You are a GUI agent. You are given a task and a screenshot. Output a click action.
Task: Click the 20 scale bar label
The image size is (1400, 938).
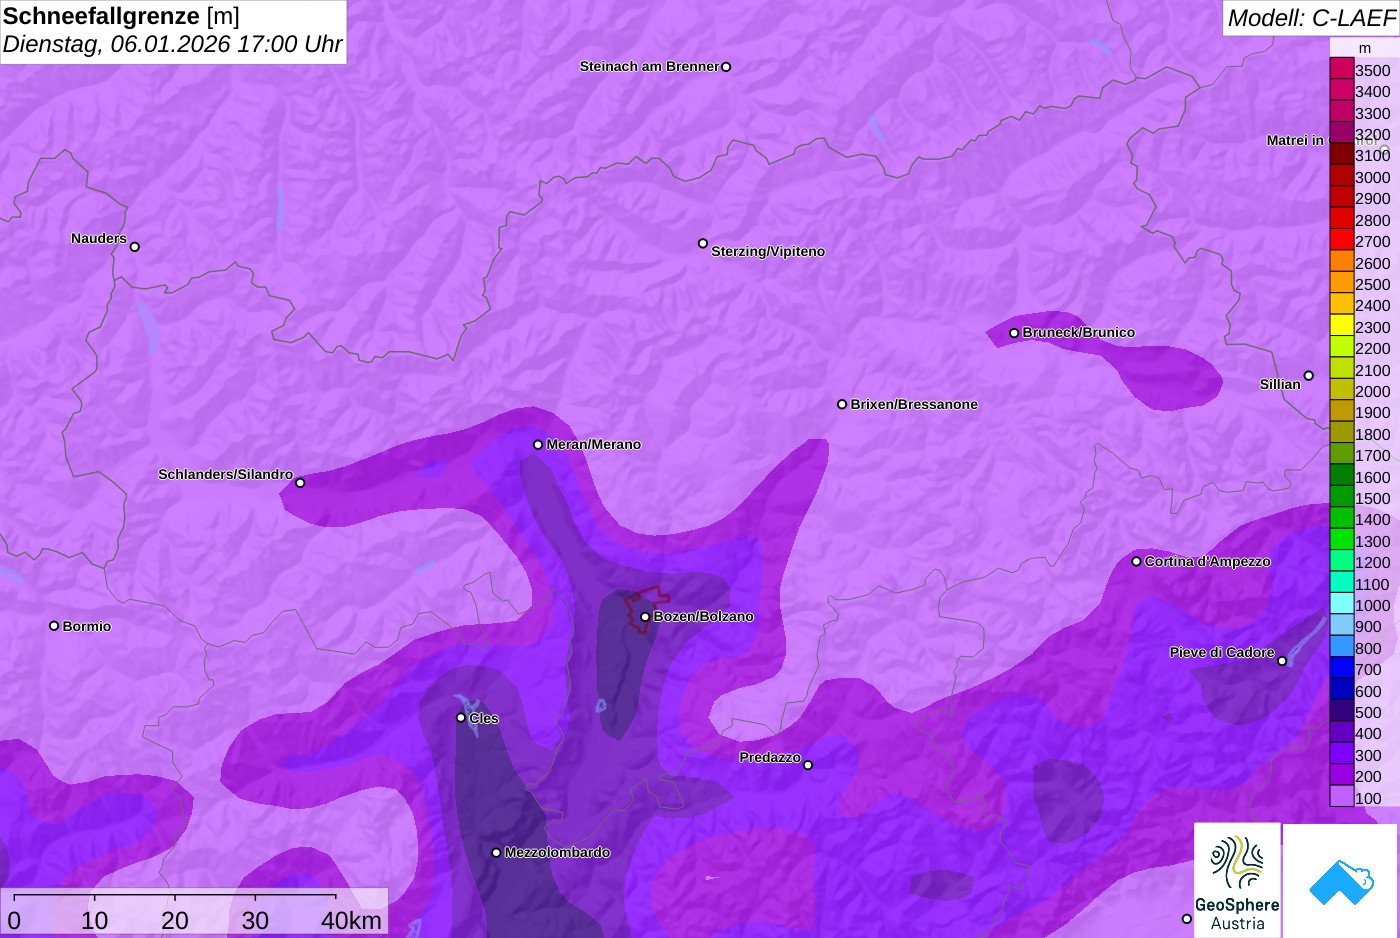[x=175, y=920]
